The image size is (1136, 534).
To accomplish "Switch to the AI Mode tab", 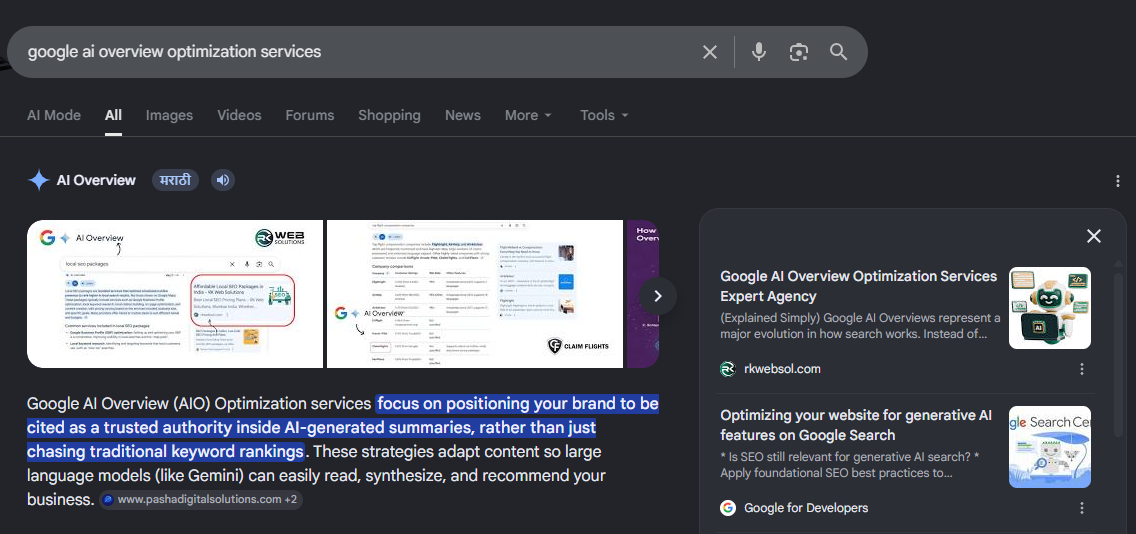I will (x=54, y=115).
